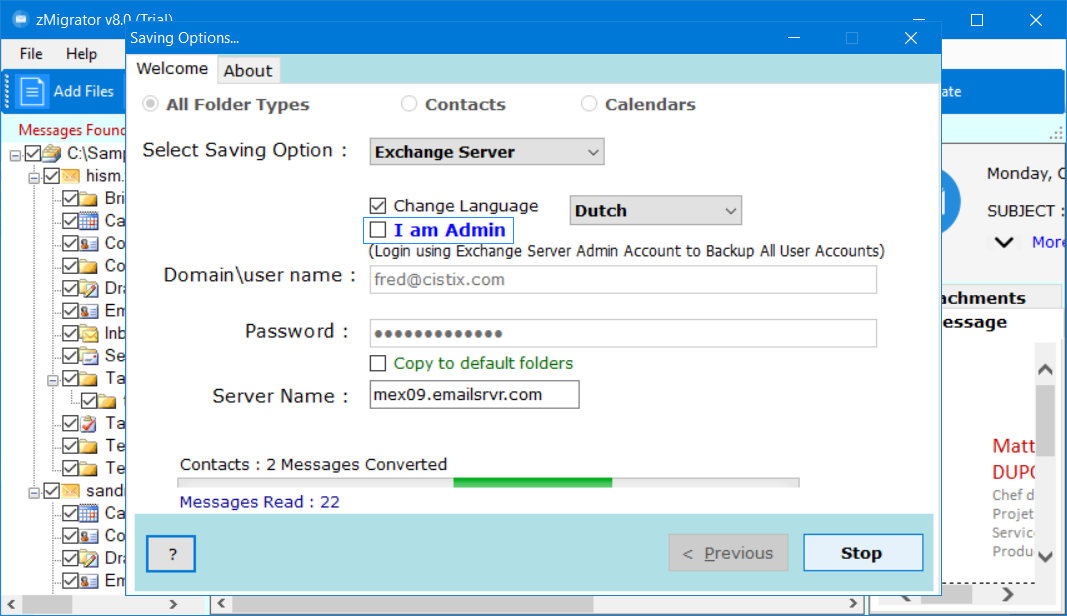Image resolution: width=1067 pixels, height=616 pixels.
Task: Switch to the About tab
Action: [248, 71]
